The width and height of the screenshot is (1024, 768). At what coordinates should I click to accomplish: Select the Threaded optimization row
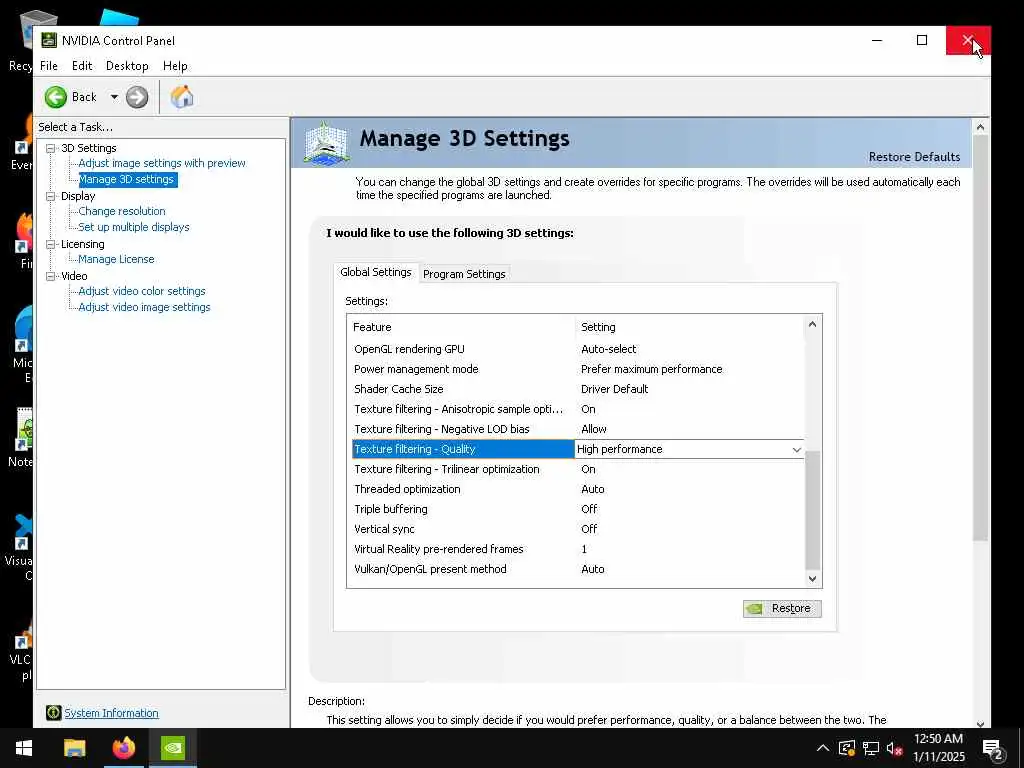coord(578,489)
